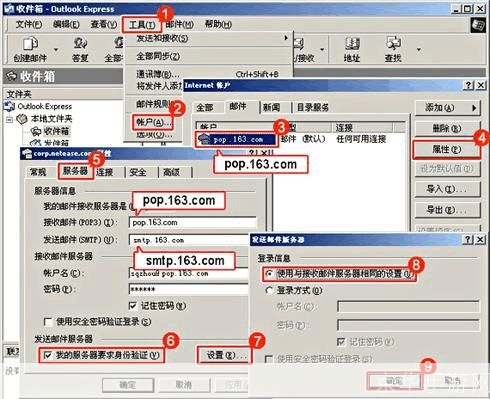The image size is (490, 399).
Task: Click the Find (查找) toolbar icon
Action: 393,50
